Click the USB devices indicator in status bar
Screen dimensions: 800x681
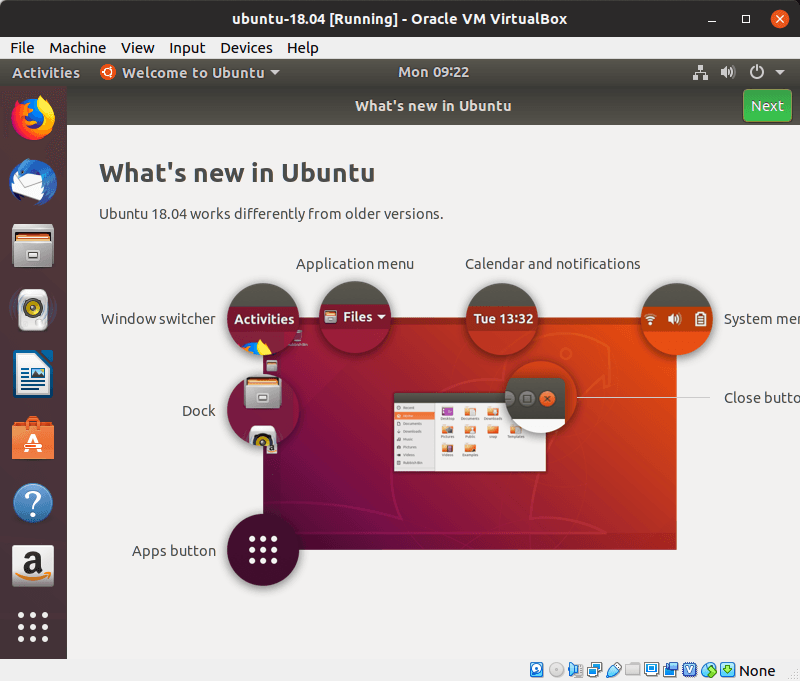[614, 670]
